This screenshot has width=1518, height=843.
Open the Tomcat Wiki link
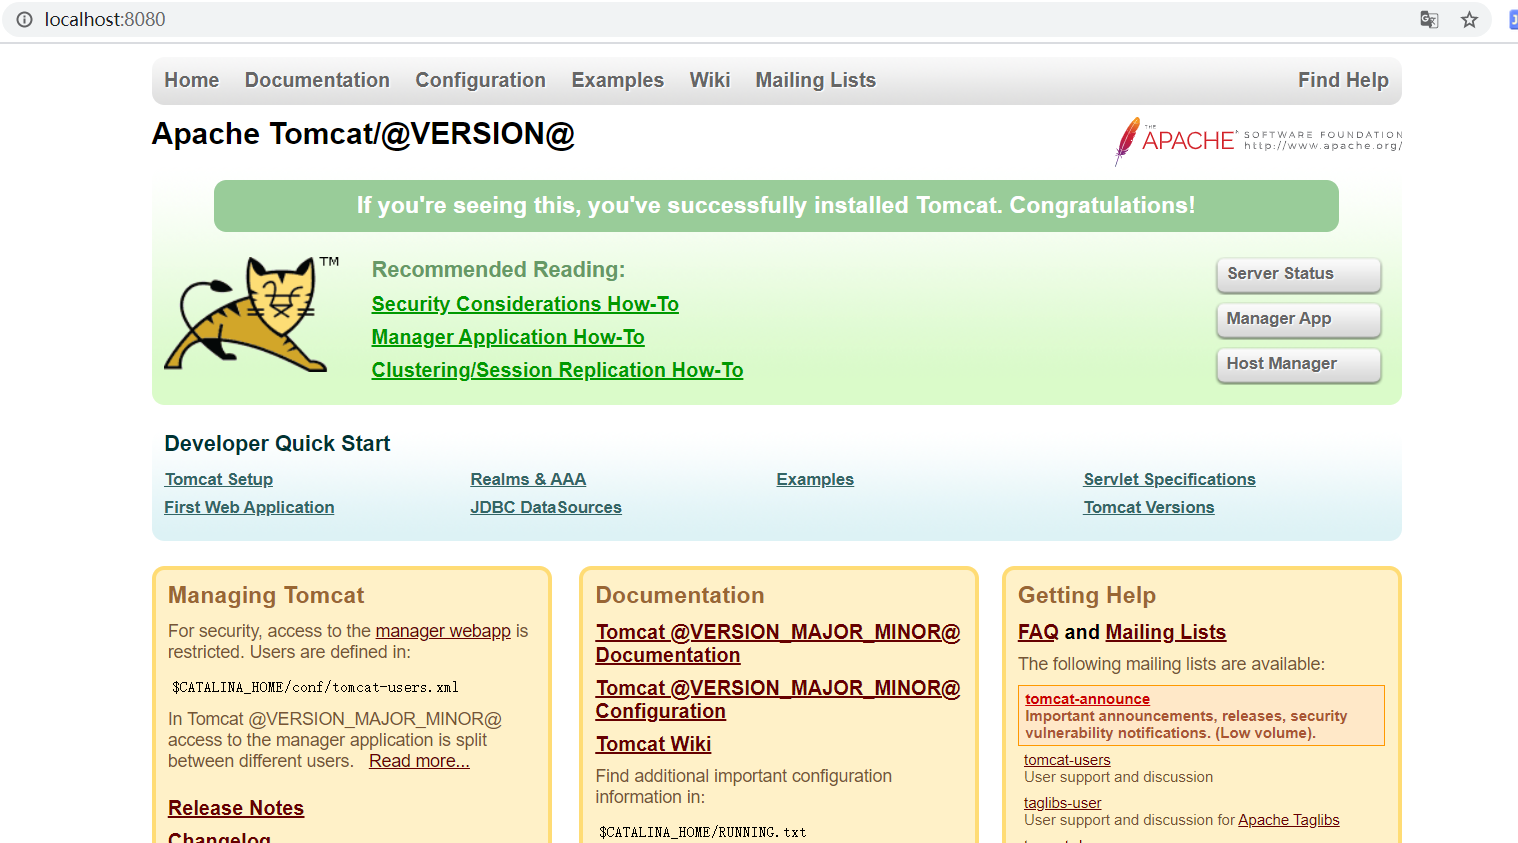tap(653, 744)
